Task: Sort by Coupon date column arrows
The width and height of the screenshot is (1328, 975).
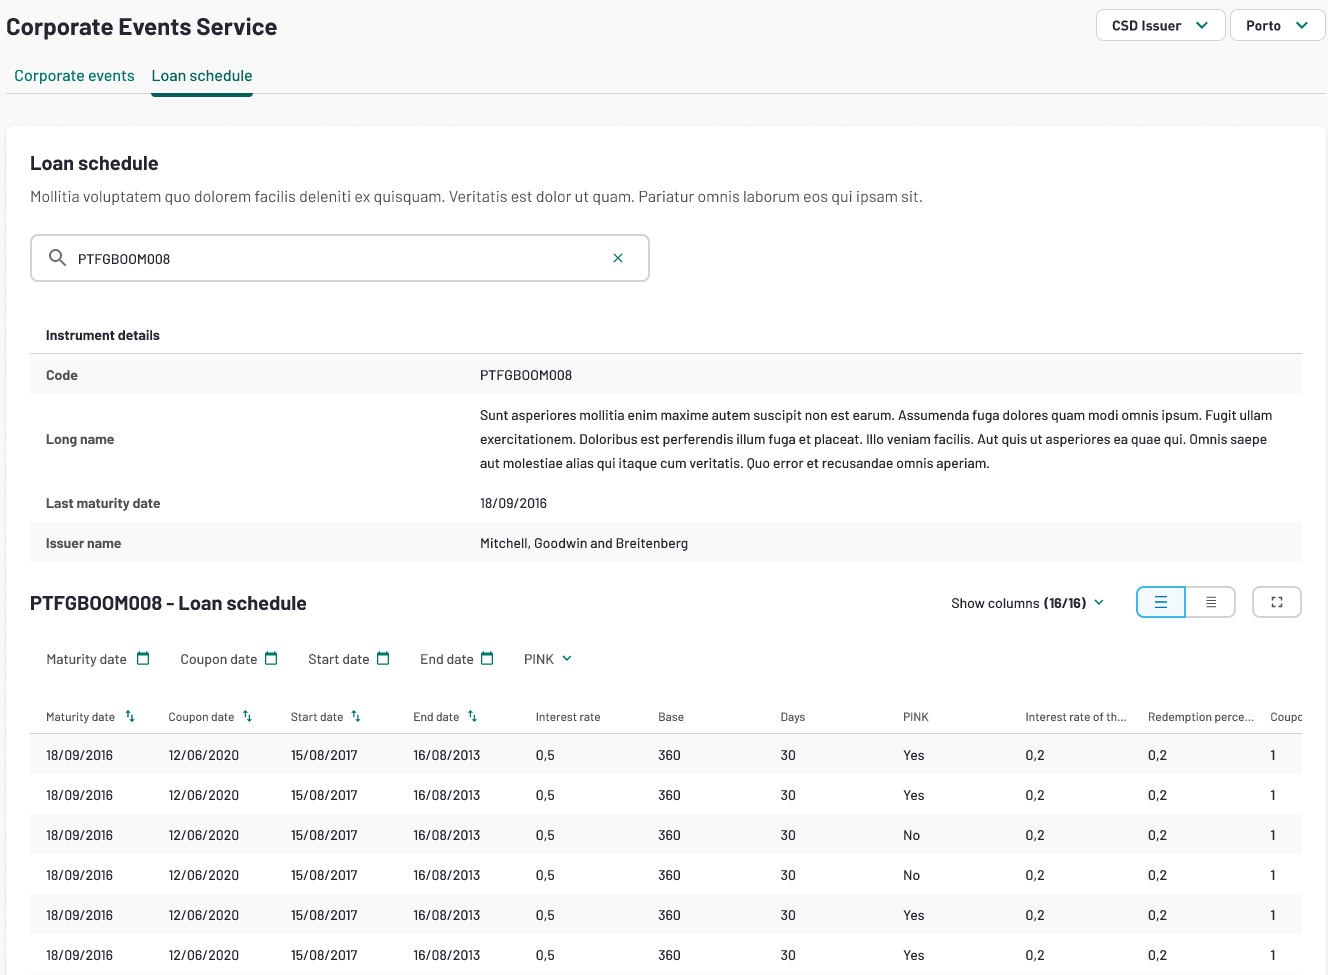Action: pos(247,716)
